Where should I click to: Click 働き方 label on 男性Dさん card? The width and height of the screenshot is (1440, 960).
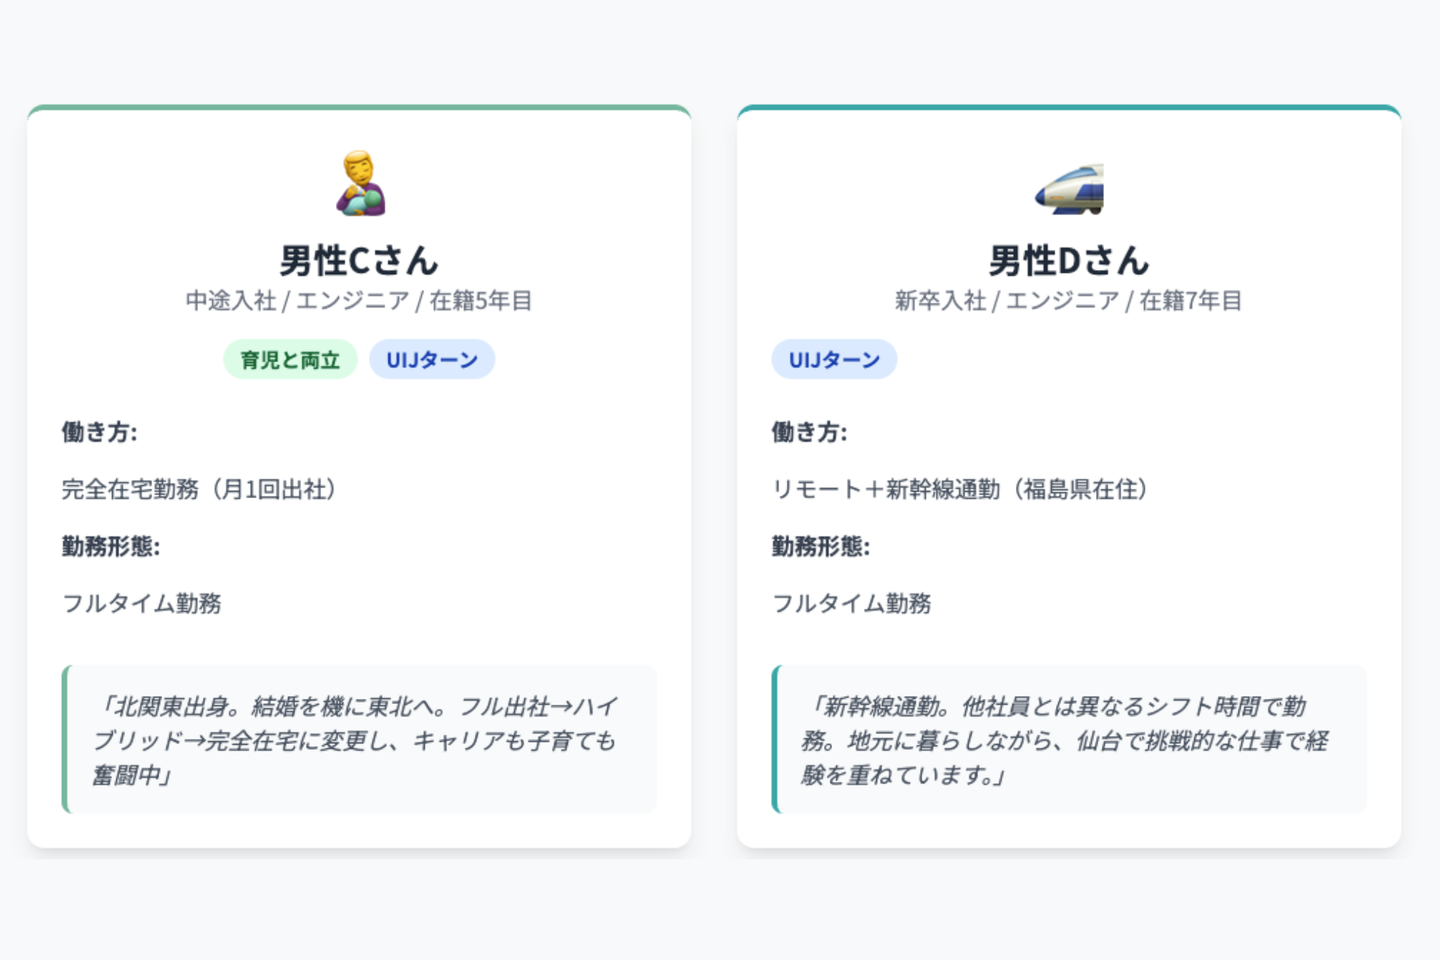click(x=810, y=432)
